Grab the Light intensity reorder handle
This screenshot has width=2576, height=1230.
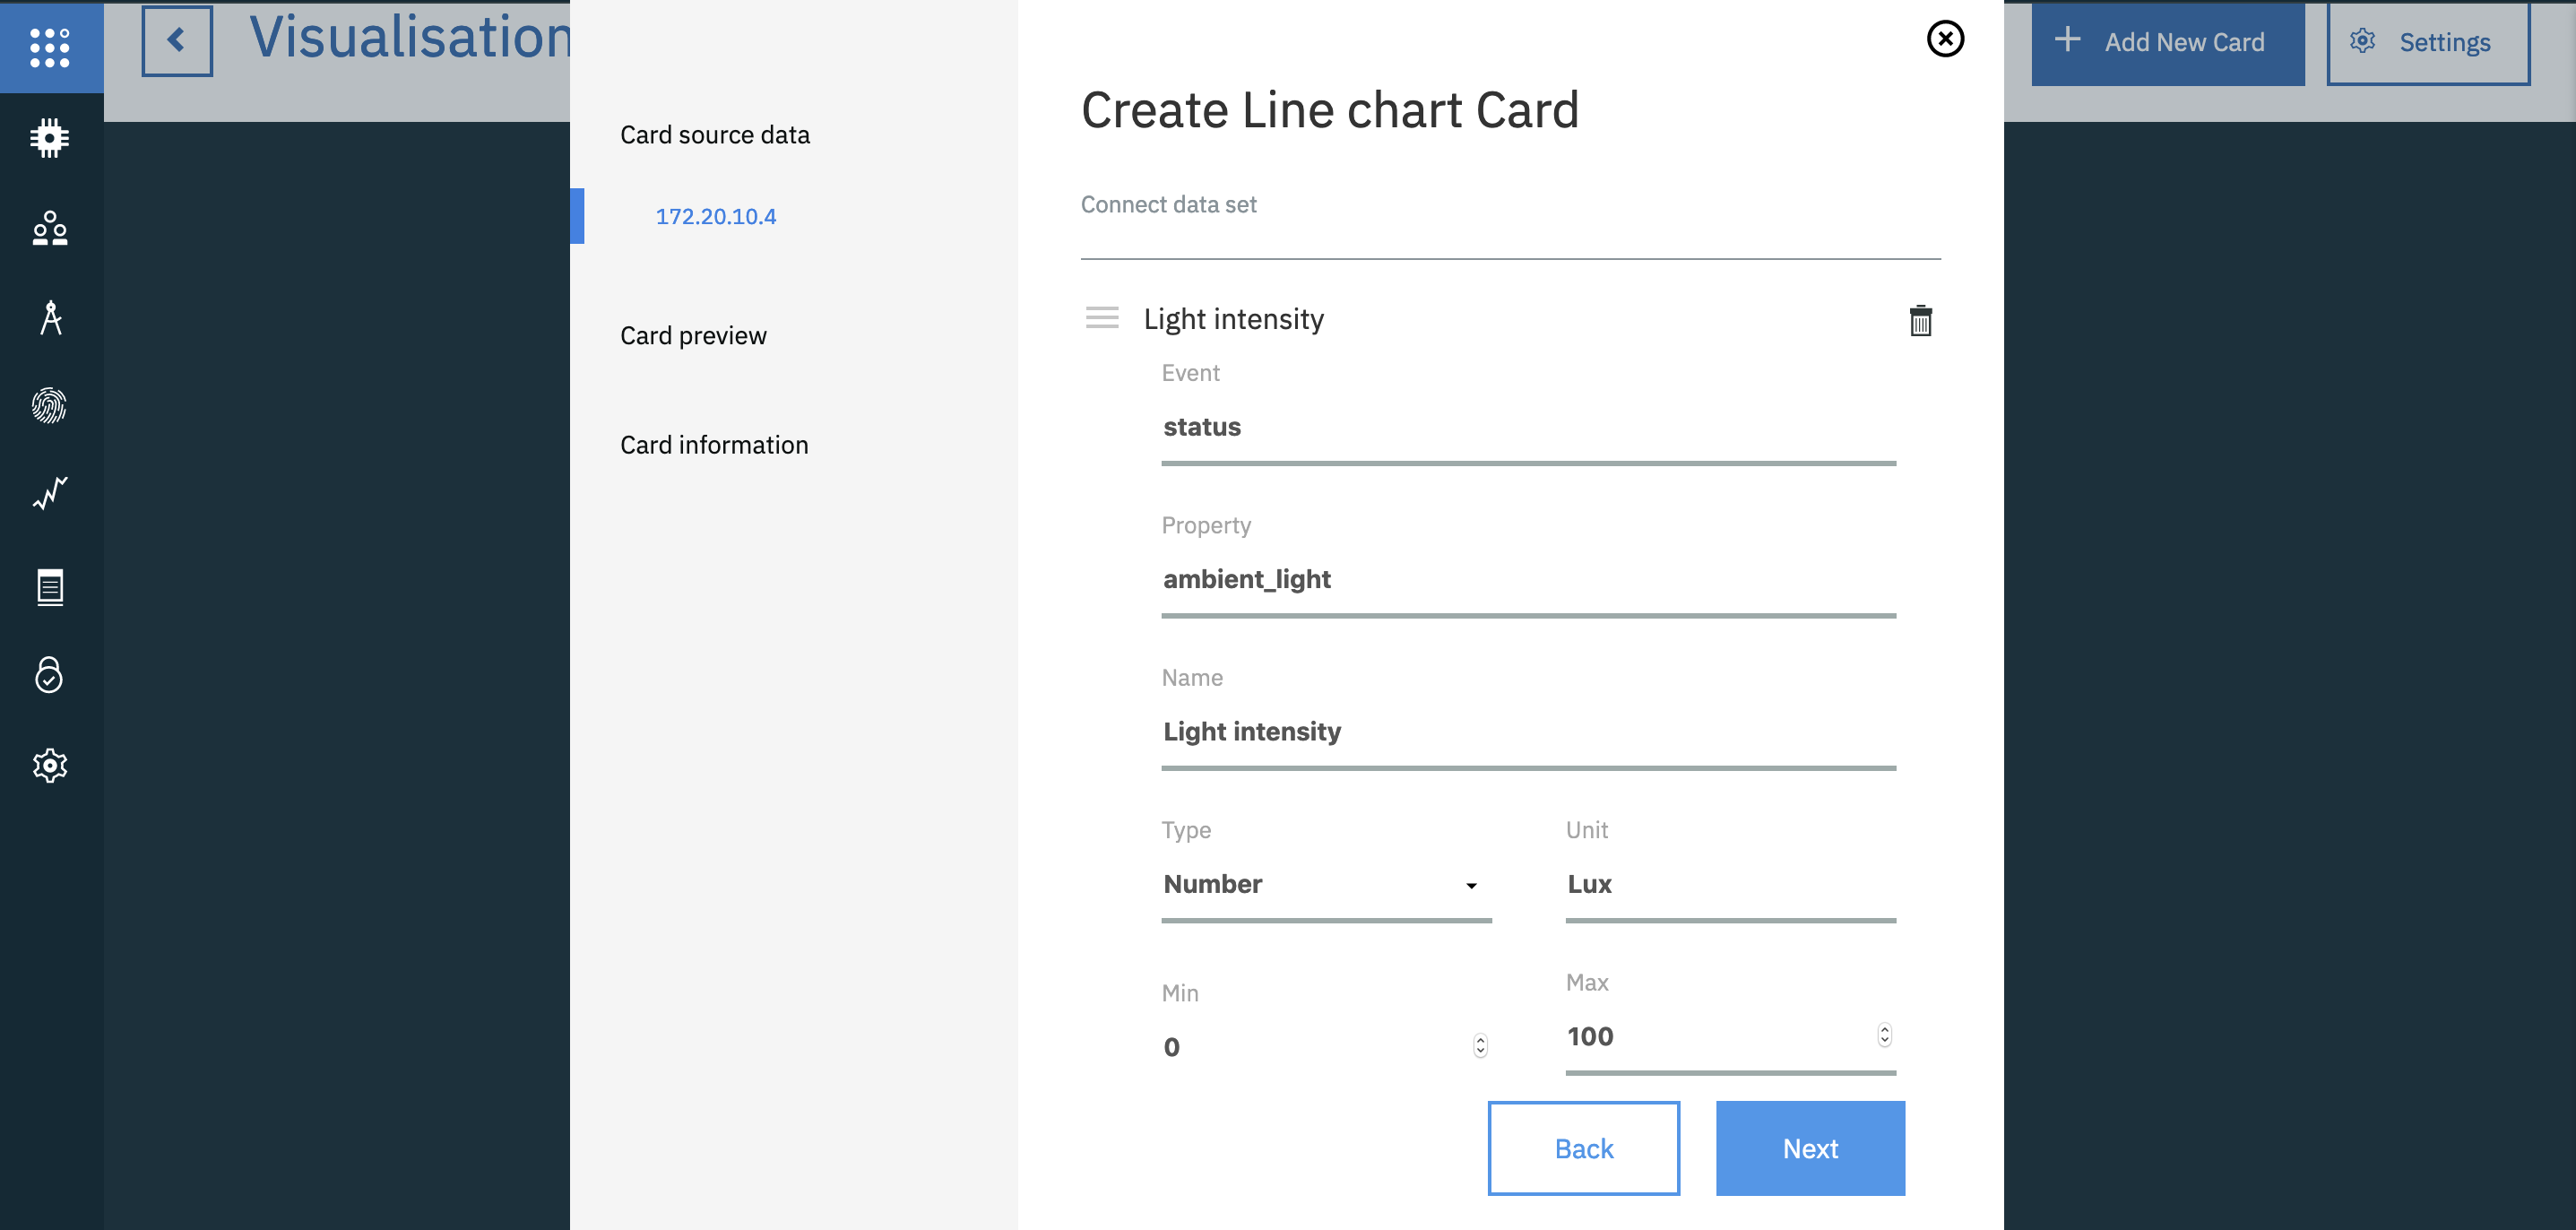pos(1102,318)
